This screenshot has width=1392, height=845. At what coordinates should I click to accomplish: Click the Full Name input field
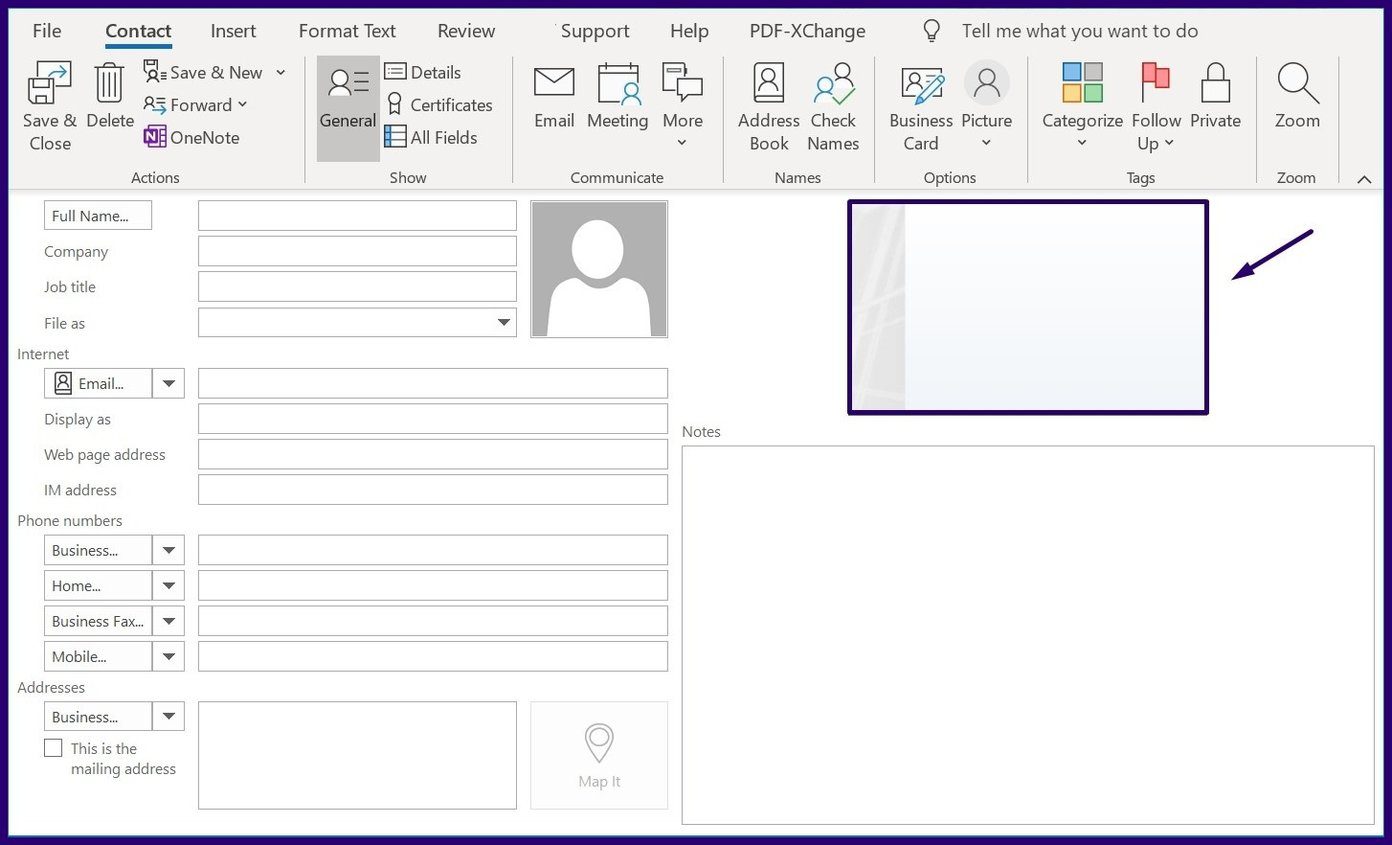point(357,216)
